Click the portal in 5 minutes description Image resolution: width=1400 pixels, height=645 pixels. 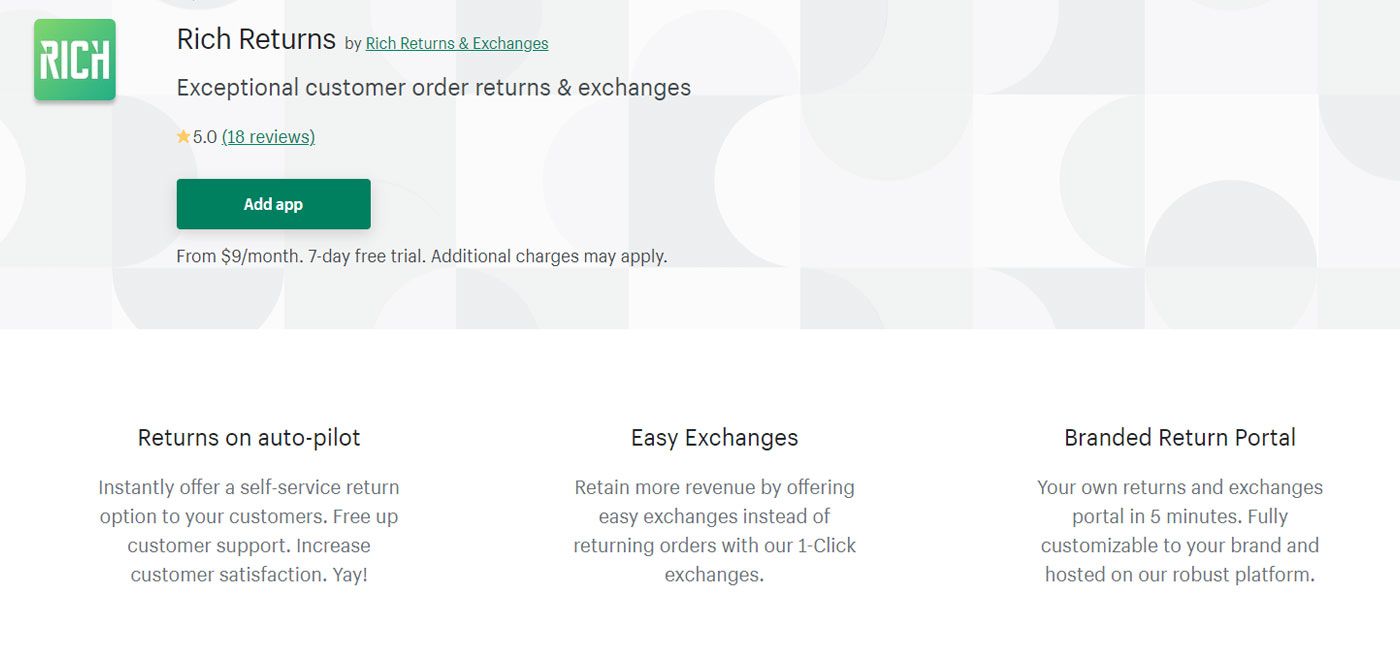coord(1180,531)
